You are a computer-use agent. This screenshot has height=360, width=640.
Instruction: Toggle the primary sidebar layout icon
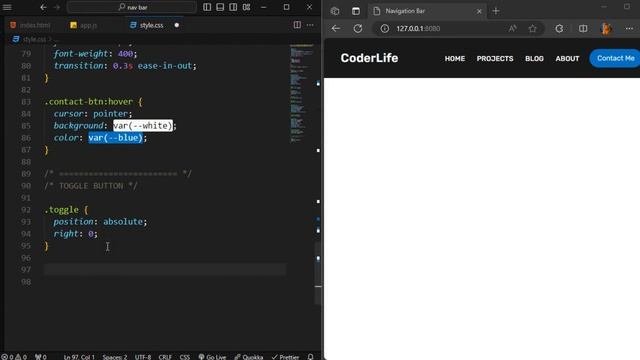click(207, 7)
